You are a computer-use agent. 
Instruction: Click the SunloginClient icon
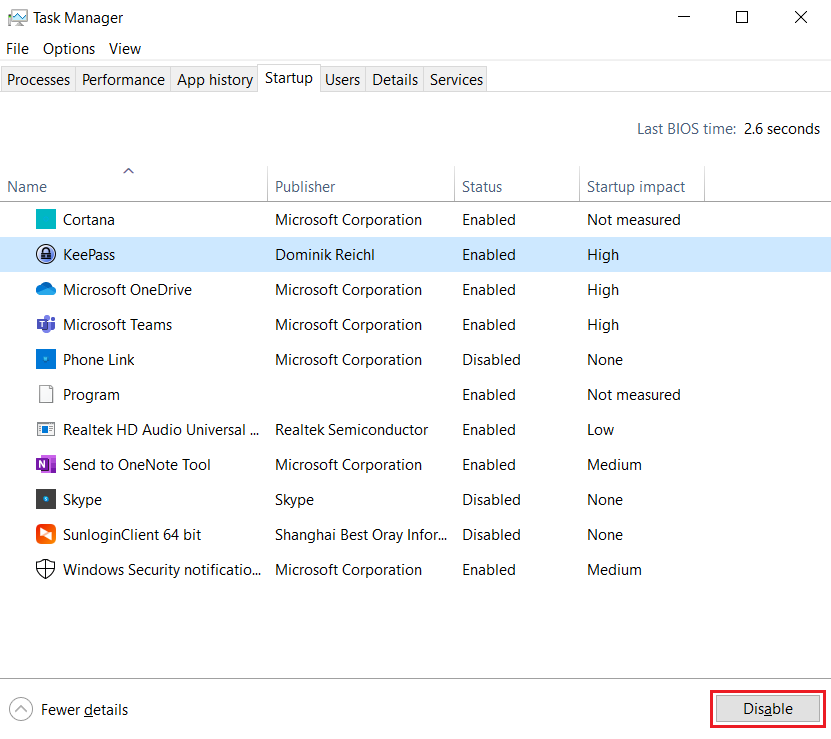coord(44,534)
